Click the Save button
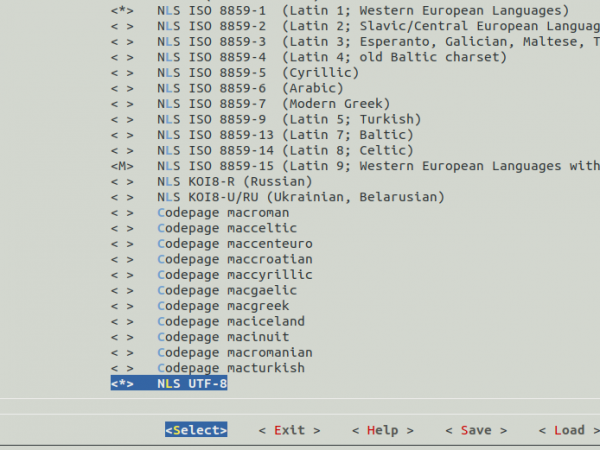Screen dimensions: 600x450 [x=475, y=430]
